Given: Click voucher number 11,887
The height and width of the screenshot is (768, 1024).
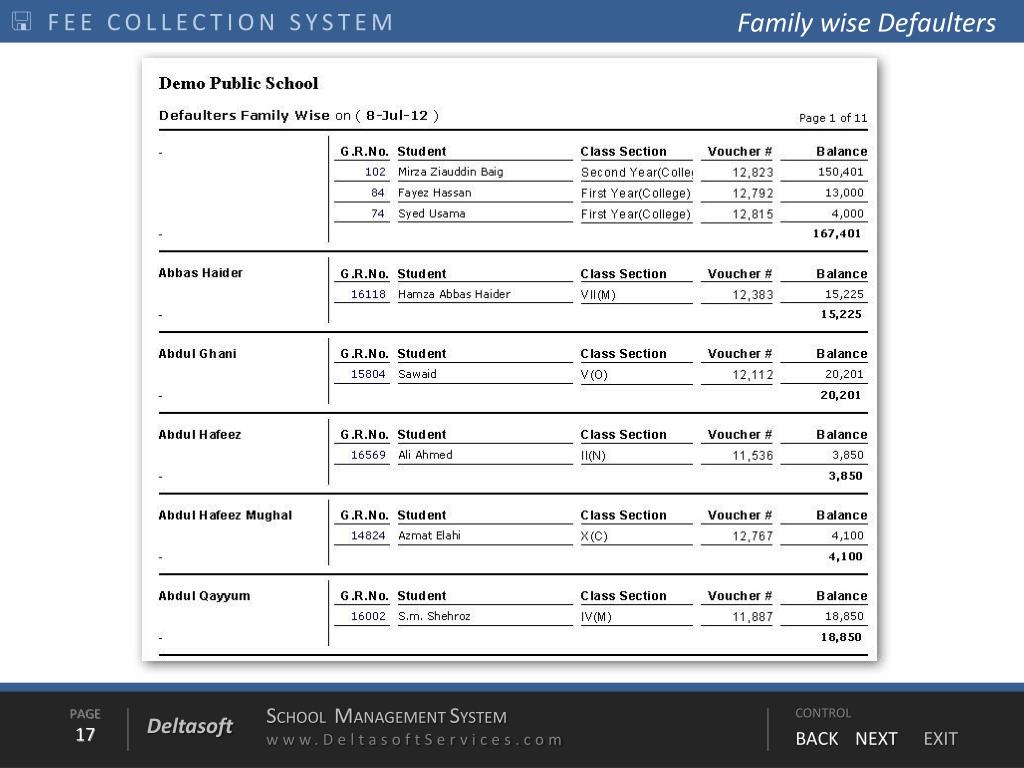Looking at the screenshot, I should pyautogui.click(x=752, y=617).
